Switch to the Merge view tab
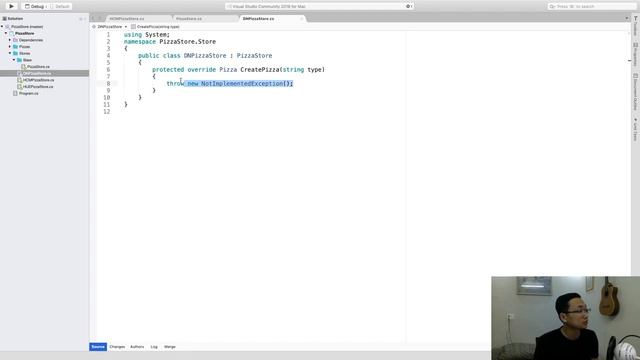The width and height of the screenshot is (640, 360). [170, 347]
